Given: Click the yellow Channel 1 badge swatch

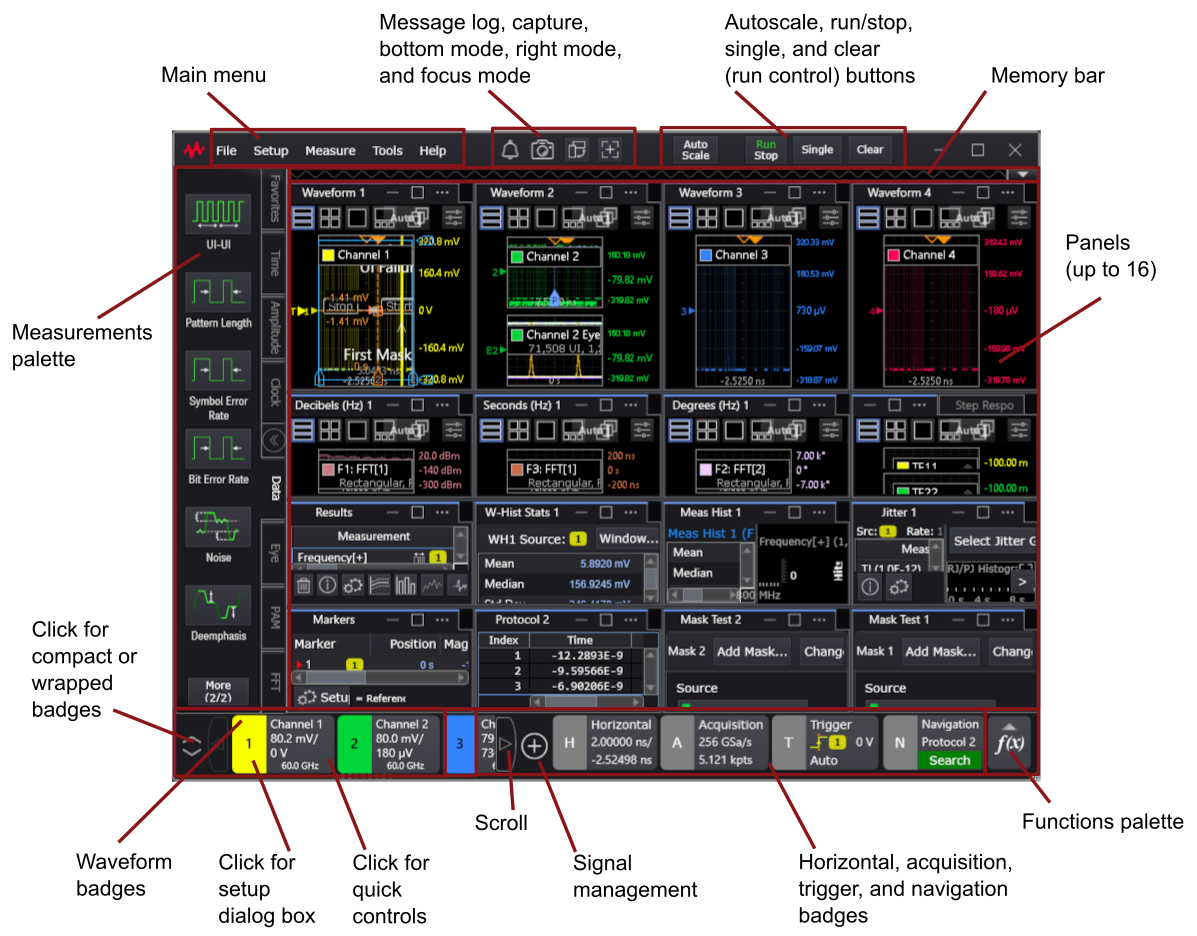Looking at the screenshot, I should coord(248,744).
